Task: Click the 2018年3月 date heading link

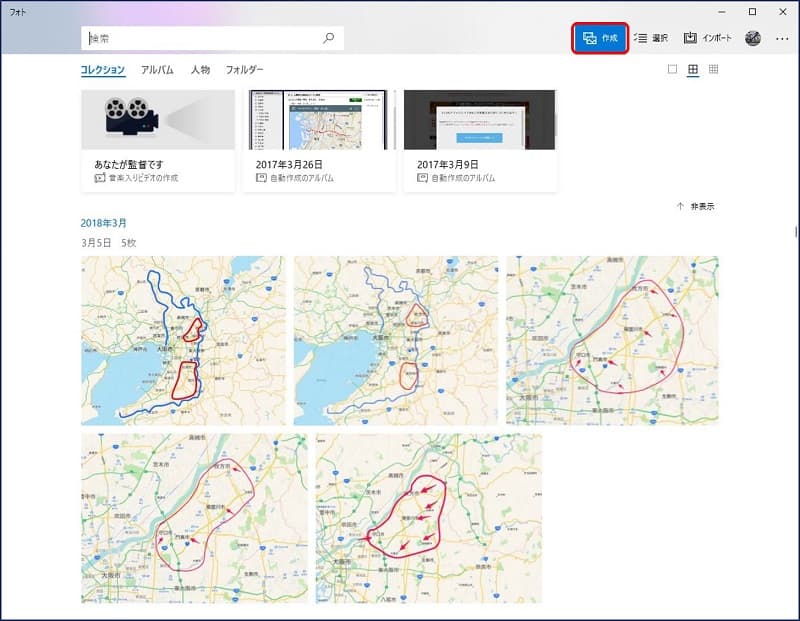Action: [x=104, y=223]
